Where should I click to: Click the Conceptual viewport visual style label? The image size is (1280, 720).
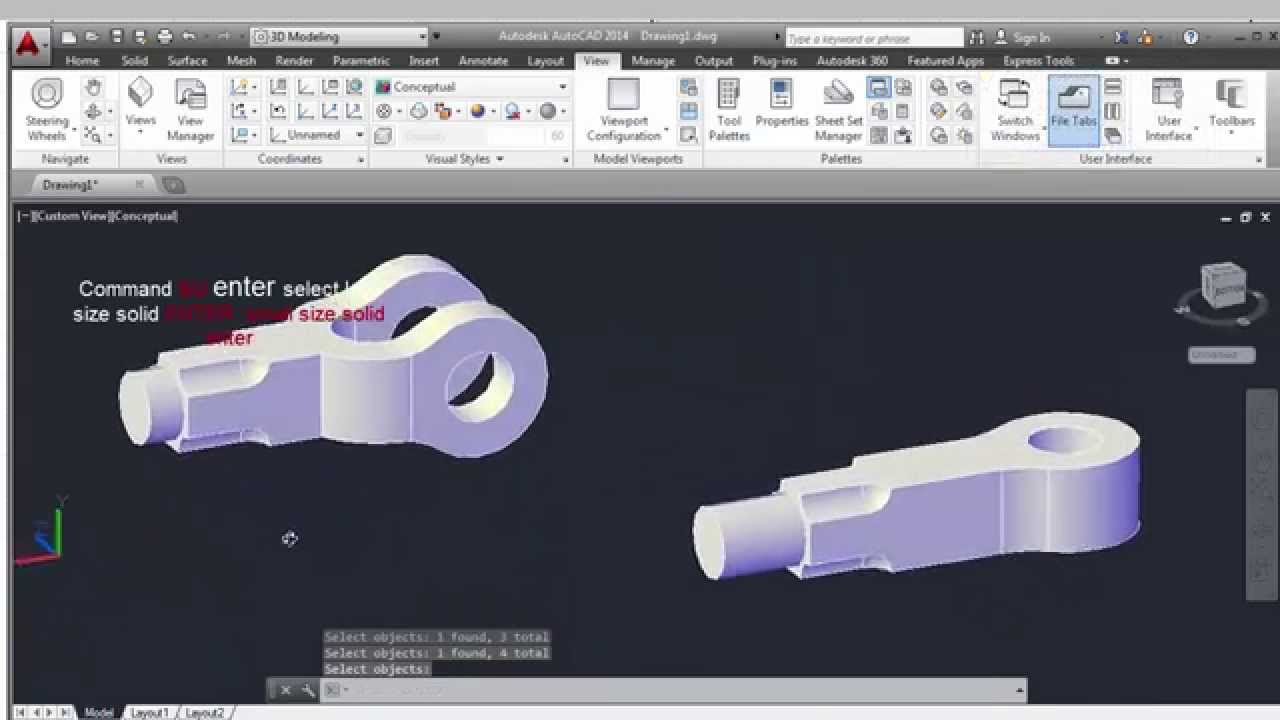pos(145,216)
